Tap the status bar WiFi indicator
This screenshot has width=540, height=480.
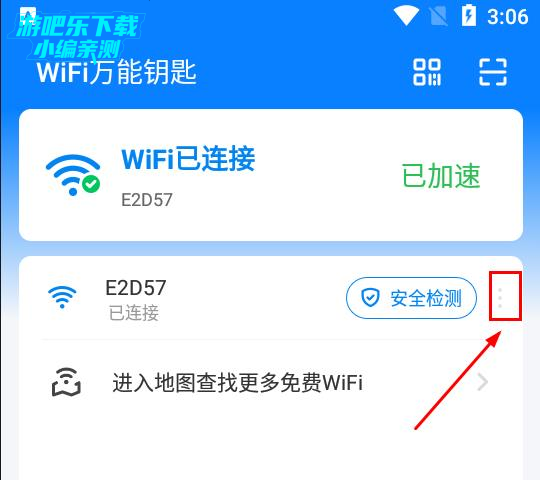coord(406,16)
